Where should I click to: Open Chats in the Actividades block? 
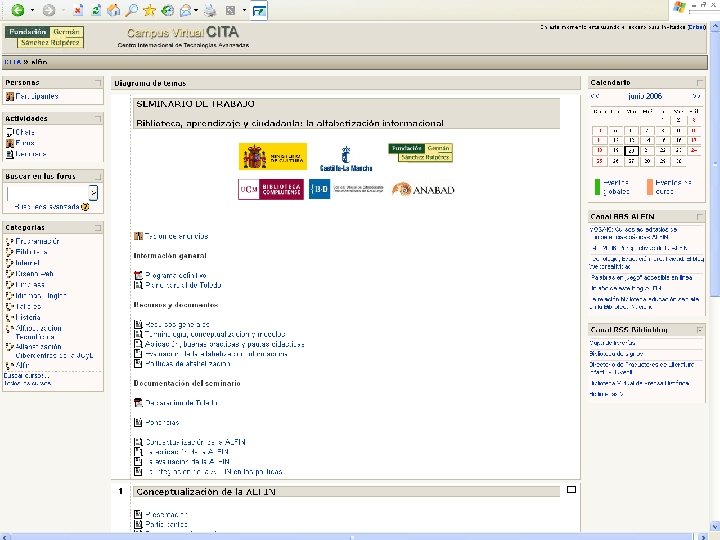(x=25, y=132)
